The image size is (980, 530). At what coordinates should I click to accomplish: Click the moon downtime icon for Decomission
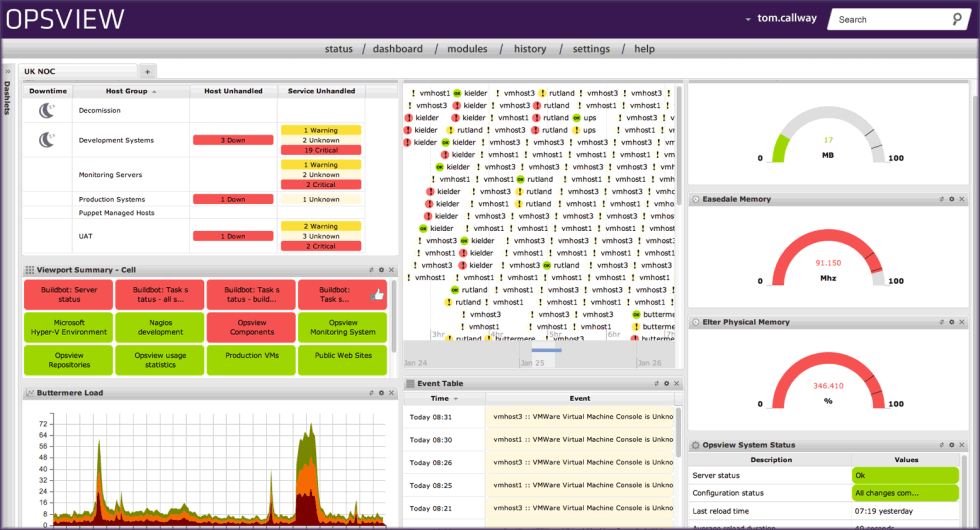(x=47, y=111)
